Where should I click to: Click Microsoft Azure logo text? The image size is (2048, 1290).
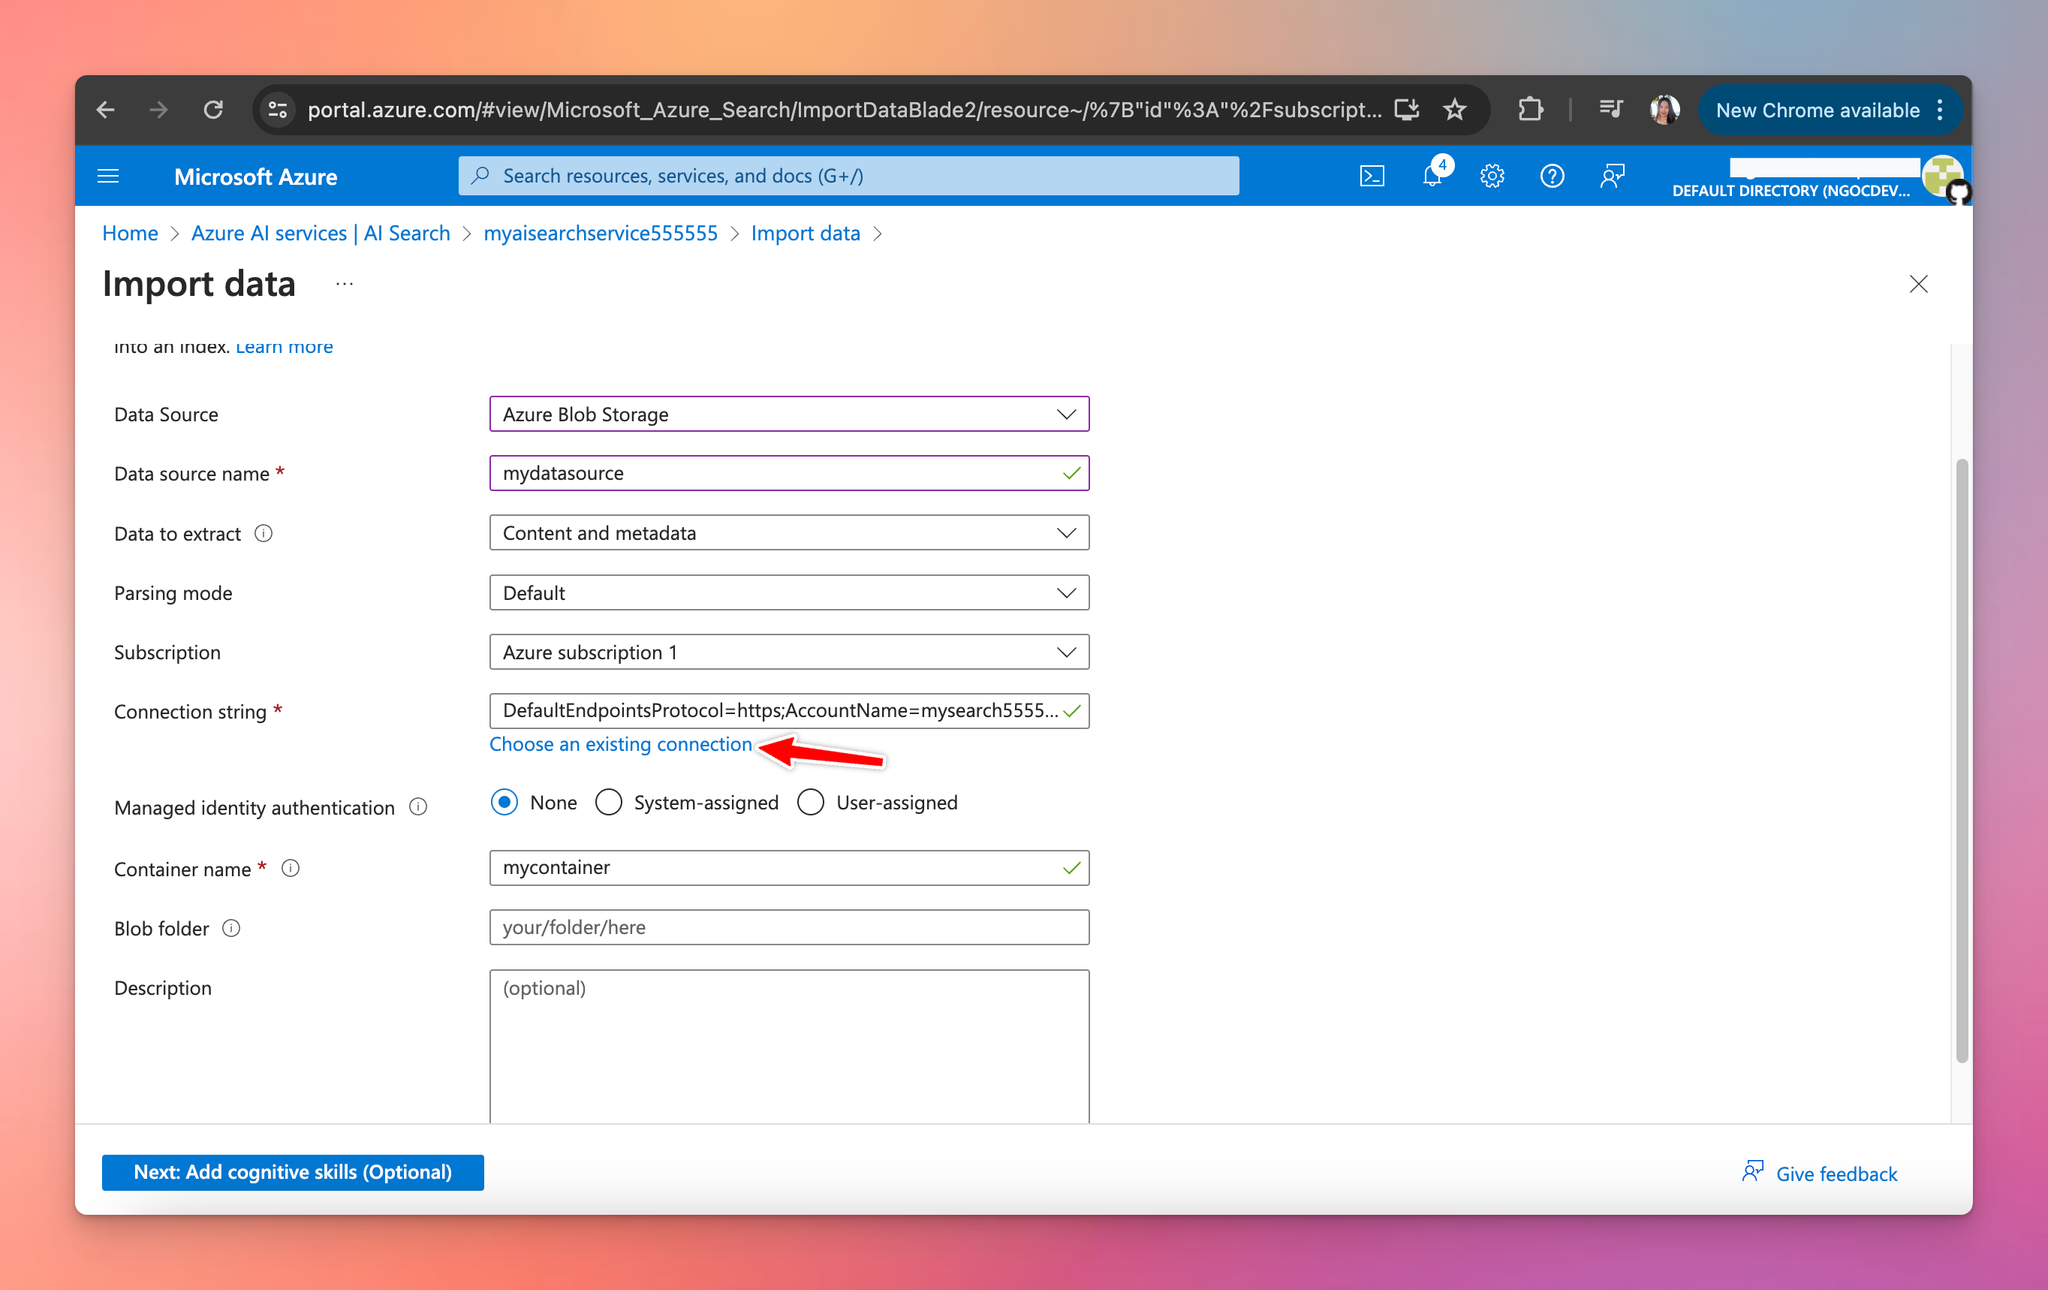click(x=255, y=177)
